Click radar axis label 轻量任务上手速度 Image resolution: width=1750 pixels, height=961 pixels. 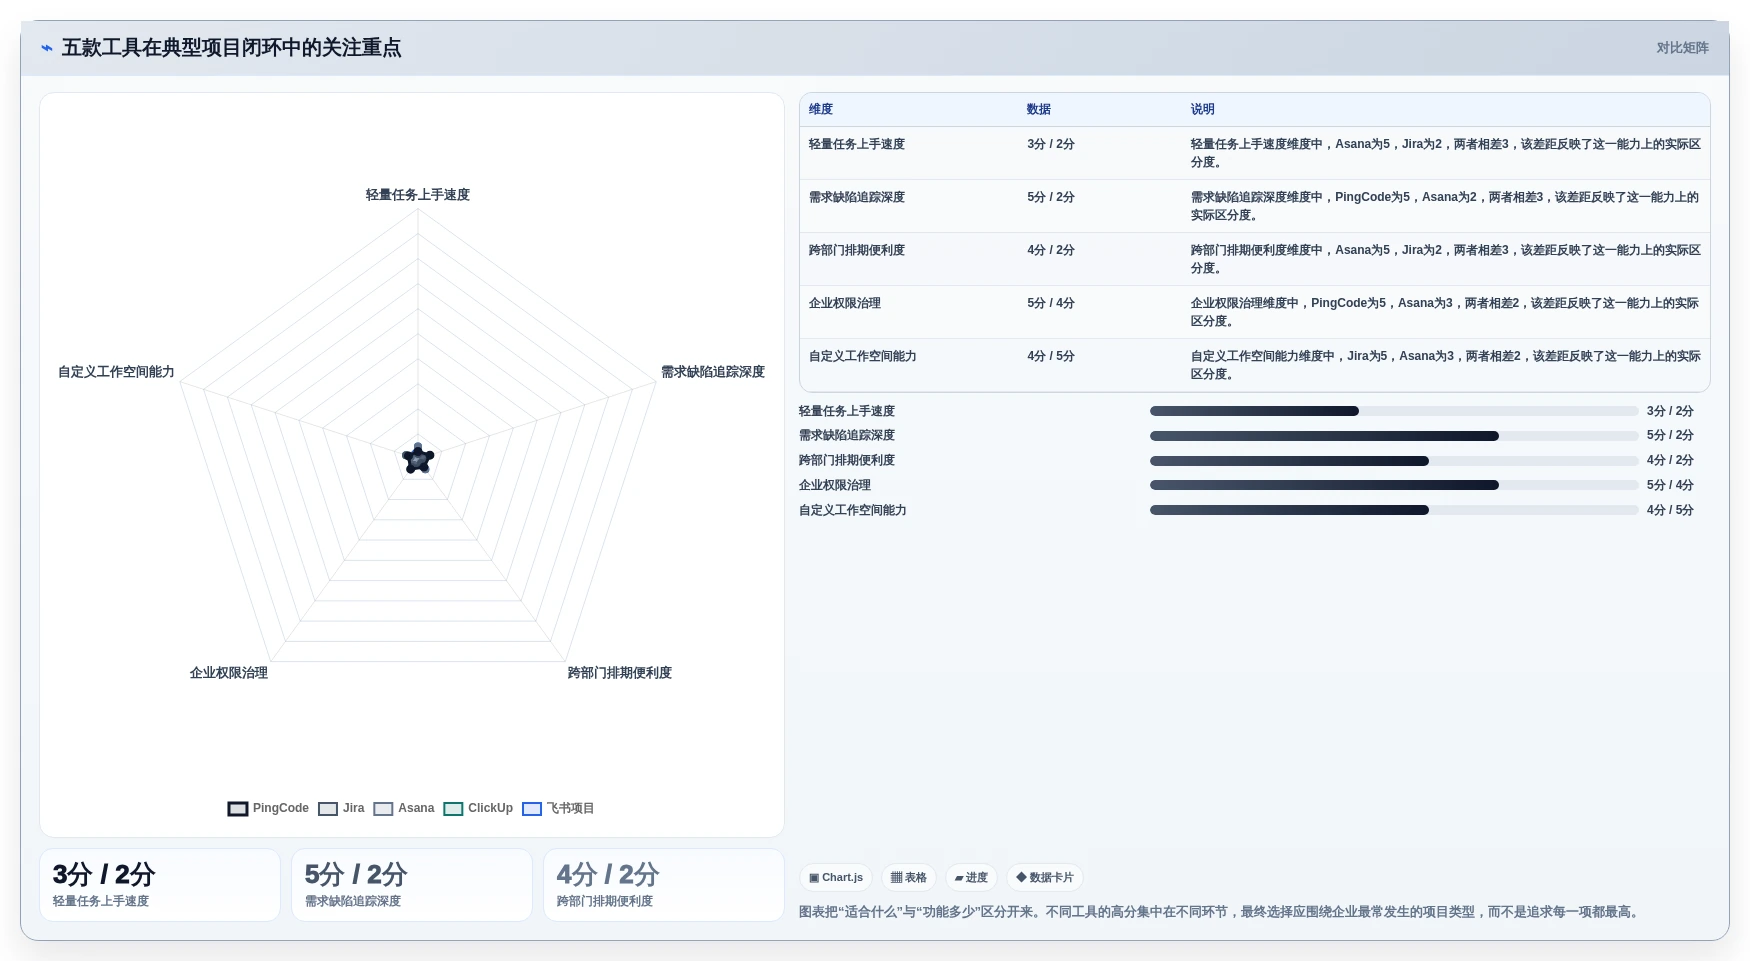coord(418,195)
